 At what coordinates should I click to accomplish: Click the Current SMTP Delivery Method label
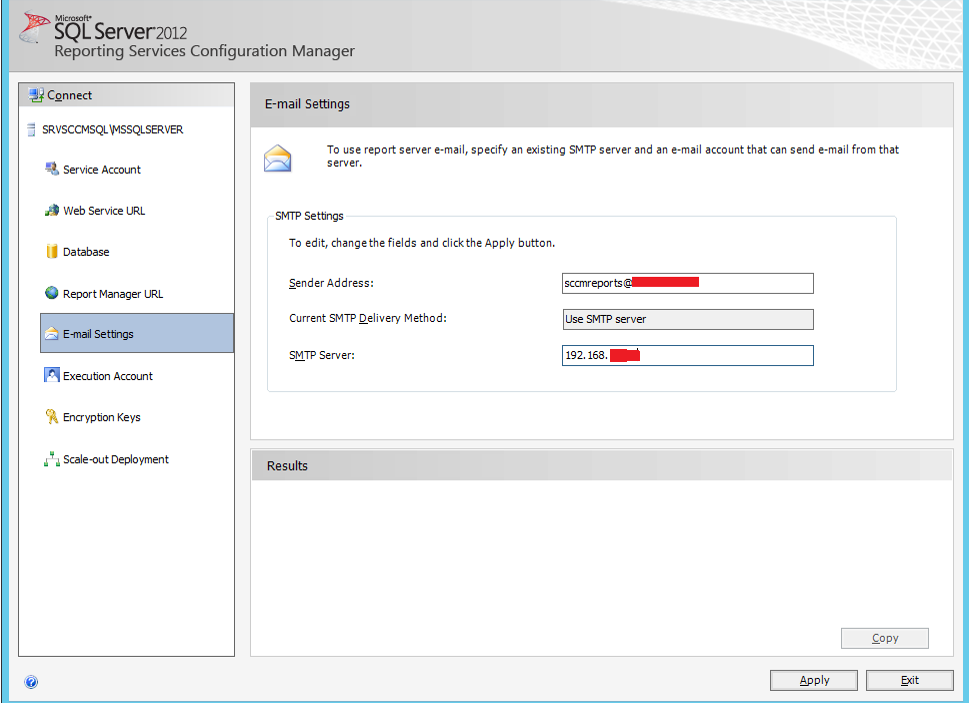(368, 318)
